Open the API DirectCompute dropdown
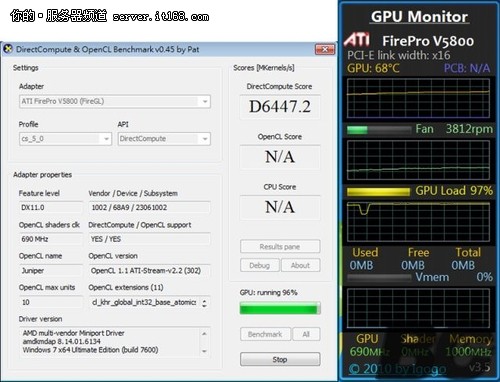The image size is (500, 382). [x=205, y=139]
